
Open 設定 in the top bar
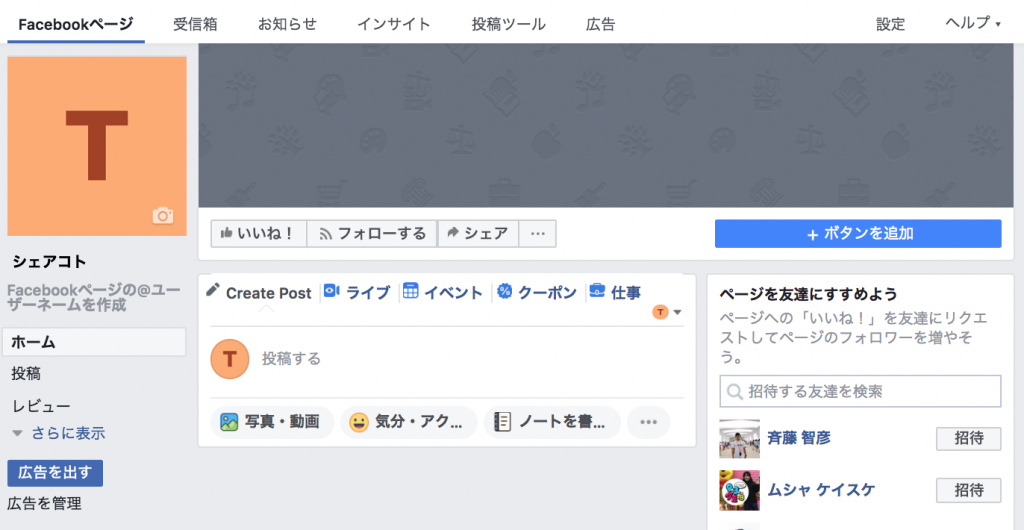(x=891, y=24)
